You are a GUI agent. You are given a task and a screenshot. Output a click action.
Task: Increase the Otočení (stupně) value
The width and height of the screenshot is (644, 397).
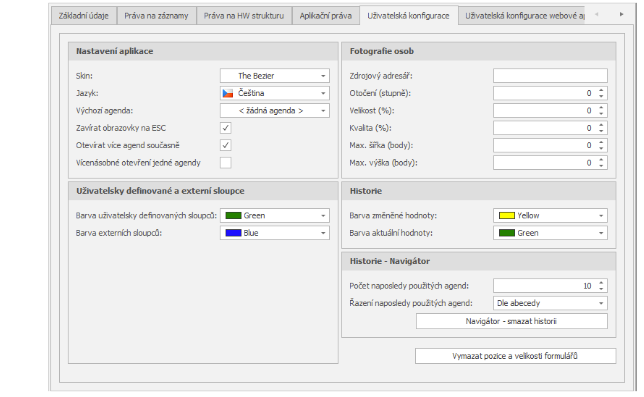(601, 90)
